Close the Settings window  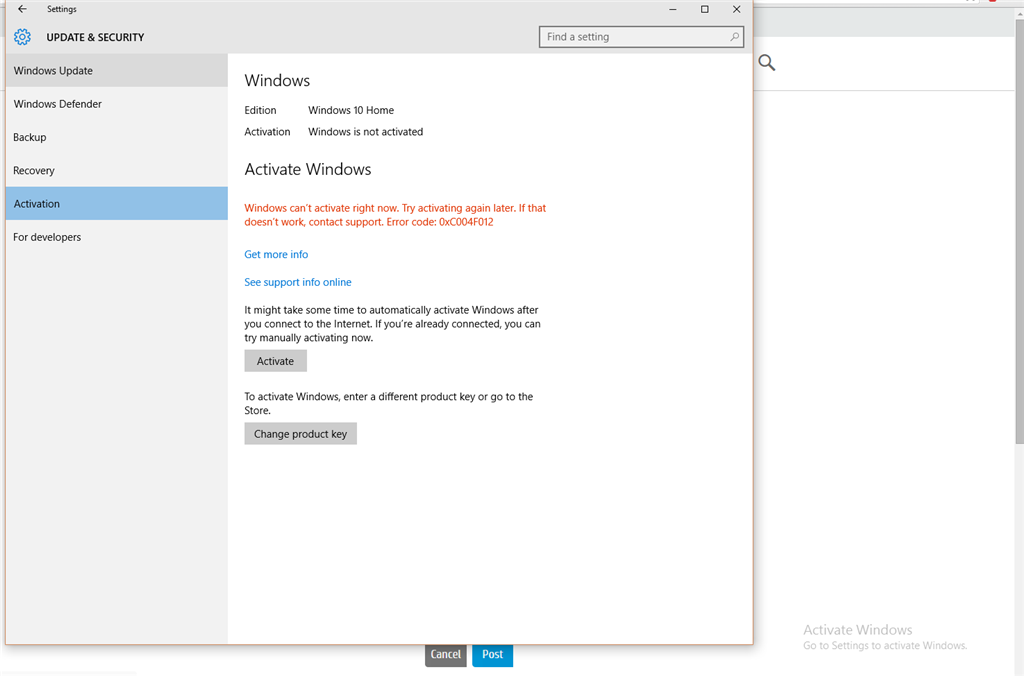pos(737,9)
